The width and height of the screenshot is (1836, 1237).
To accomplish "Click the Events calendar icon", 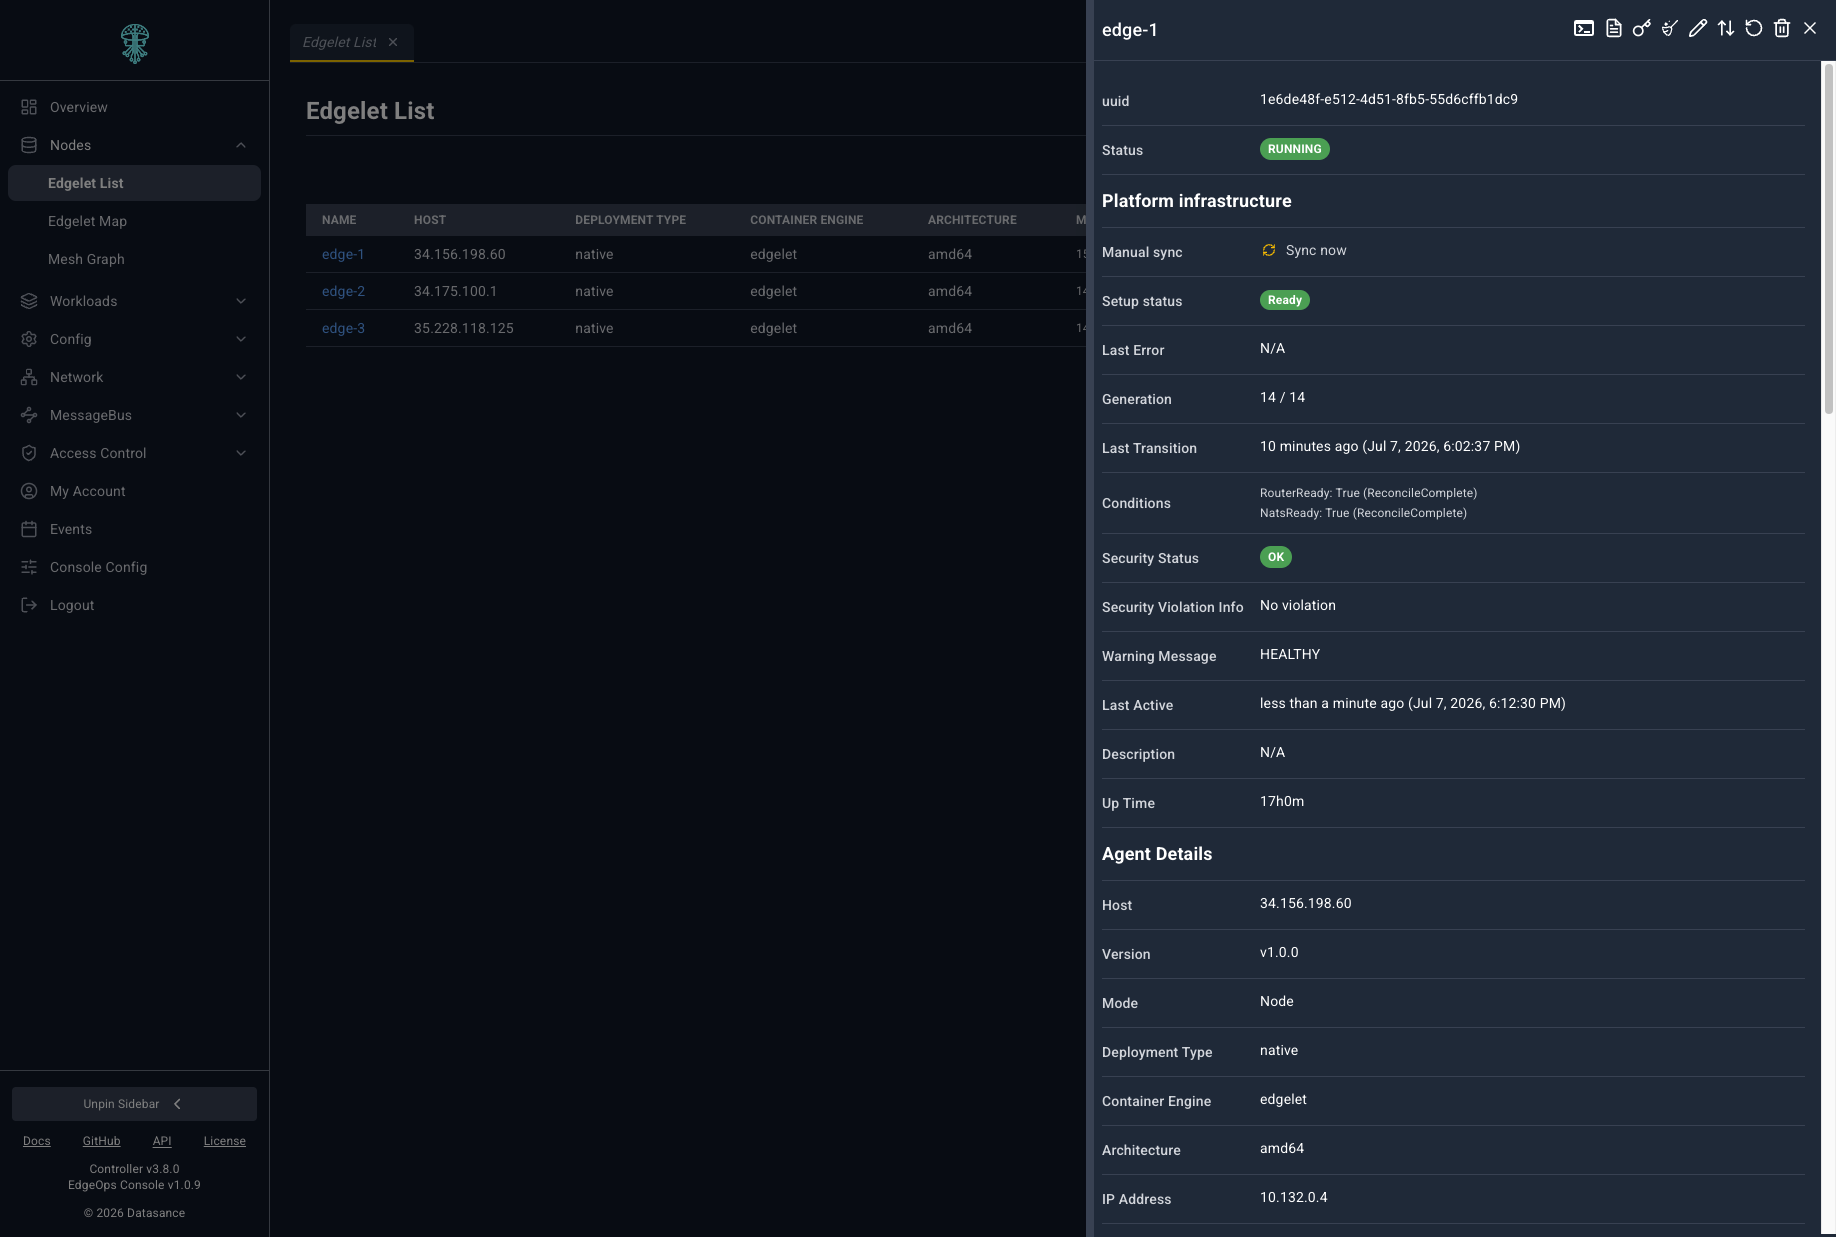I will point(29,529).
